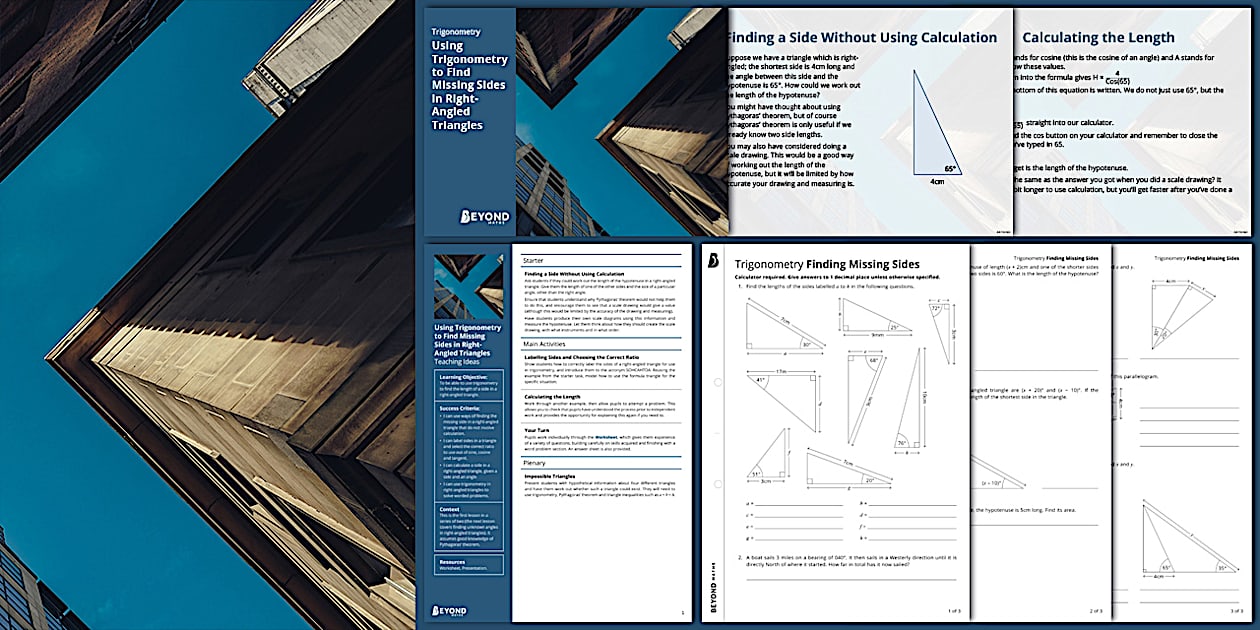Screen dimensions: 1260x630
Task: Click the circular binder-hole mark on the worksheet edge
Action: (x=719, y=381)
